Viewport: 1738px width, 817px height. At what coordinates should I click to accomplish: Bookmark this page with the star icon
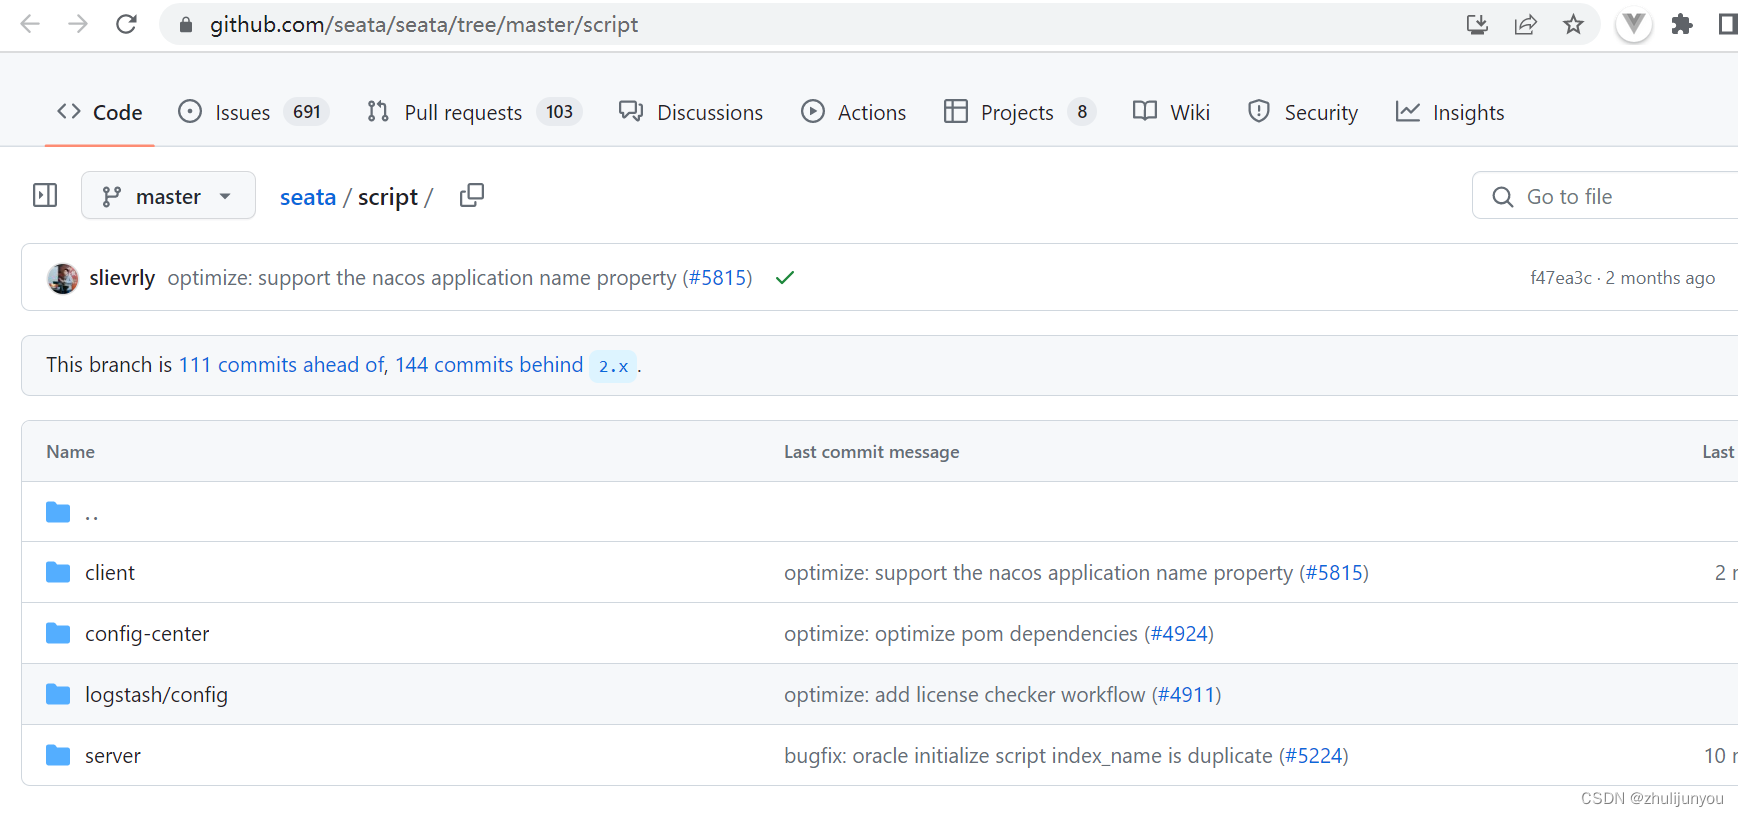pos(1573,24)
